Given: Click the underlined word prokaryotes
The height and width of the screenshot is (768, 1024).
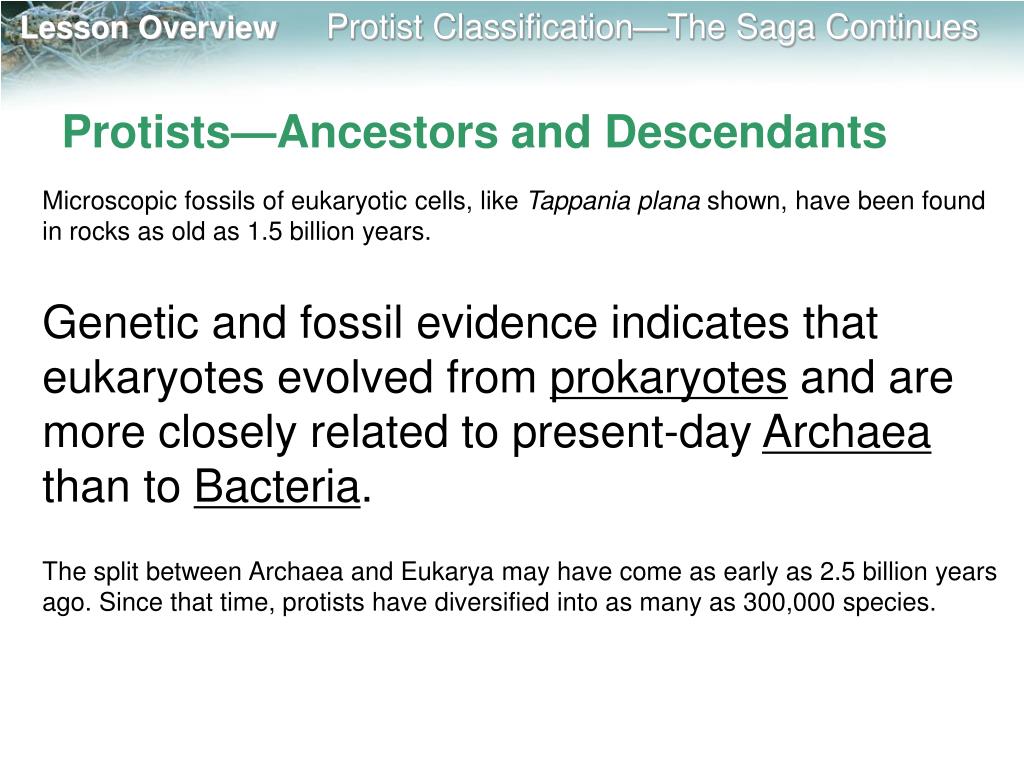Looking at the screenshot, I should tap(668, 379).
